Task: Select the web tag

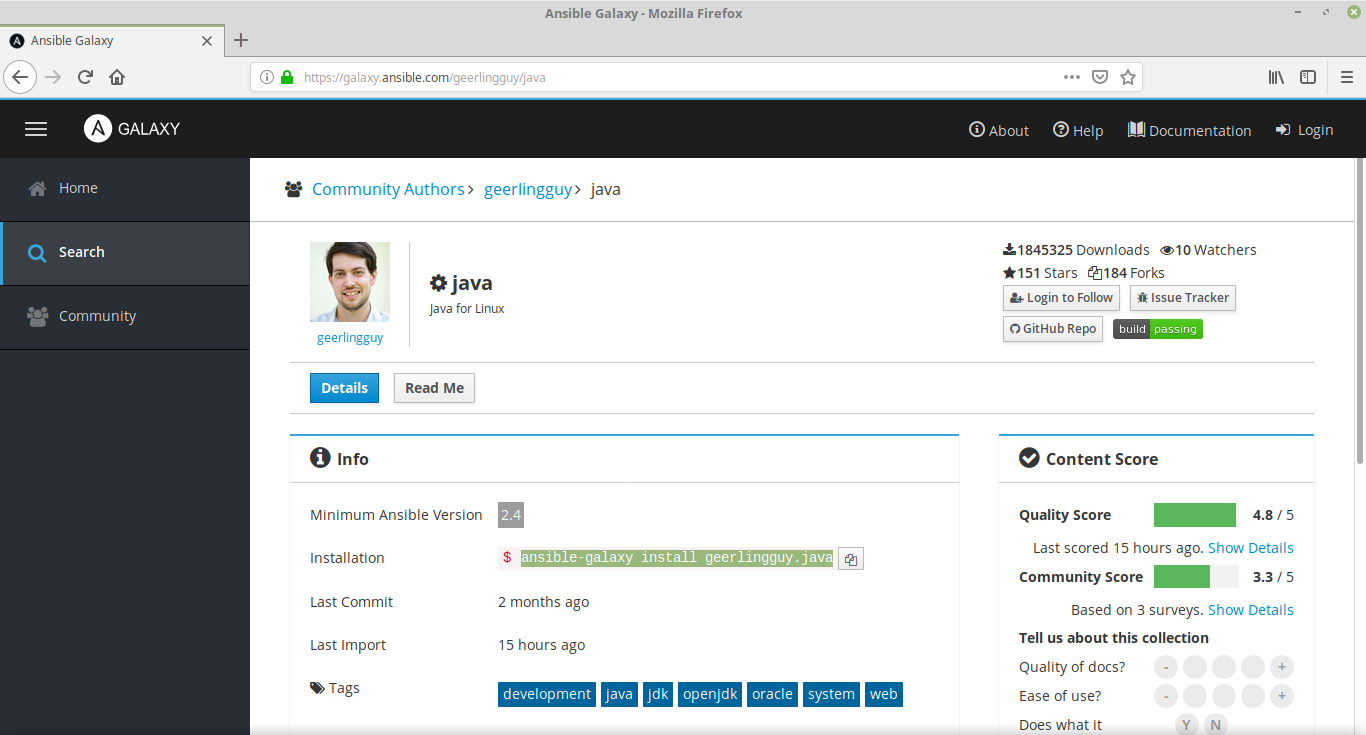Action: click(884, 694)
